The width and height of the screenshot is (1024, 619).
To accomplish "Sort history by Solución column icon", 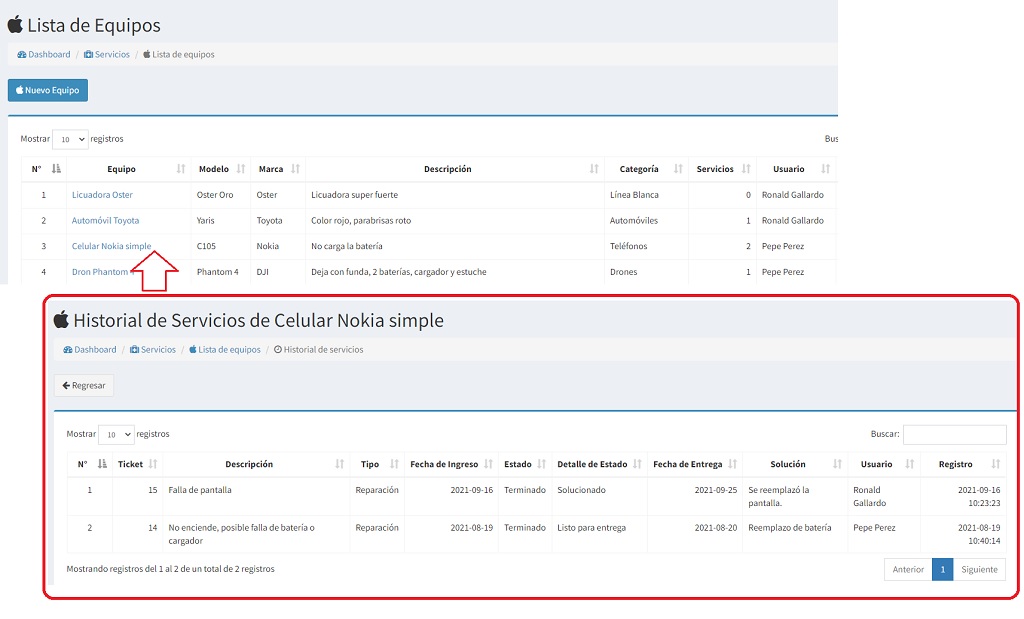I will click(839, 464).
